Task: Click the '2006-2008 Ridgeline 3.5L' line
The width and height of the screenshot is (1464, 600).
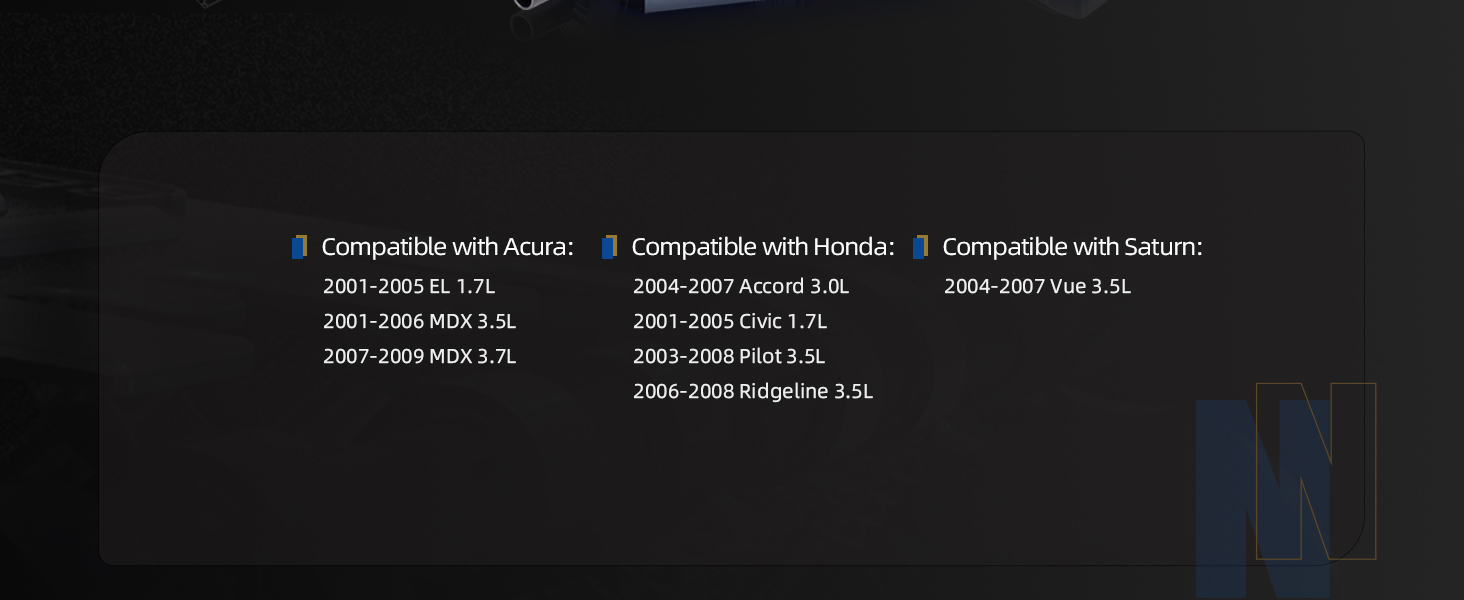Action: [753, 392]
